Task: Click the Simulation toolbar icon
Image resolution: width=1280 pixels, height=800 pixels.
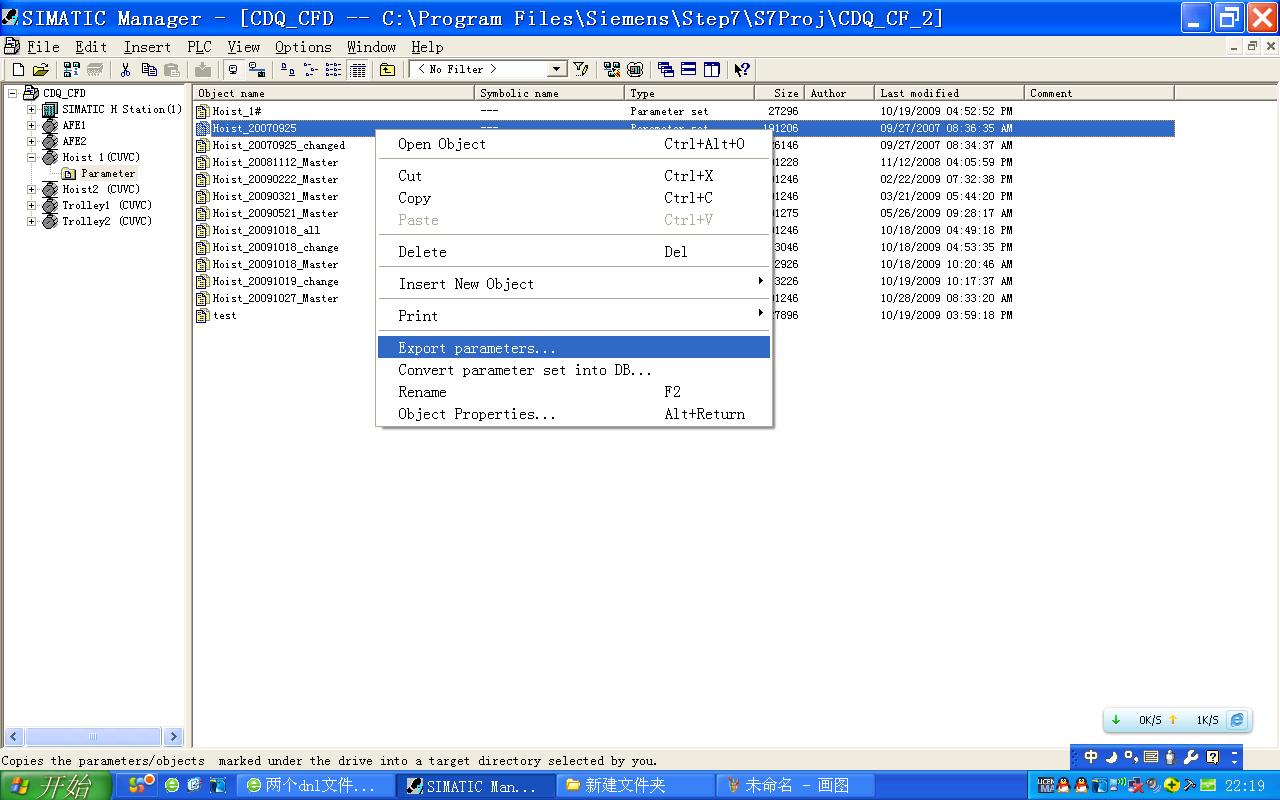Action: pos(635,69)
